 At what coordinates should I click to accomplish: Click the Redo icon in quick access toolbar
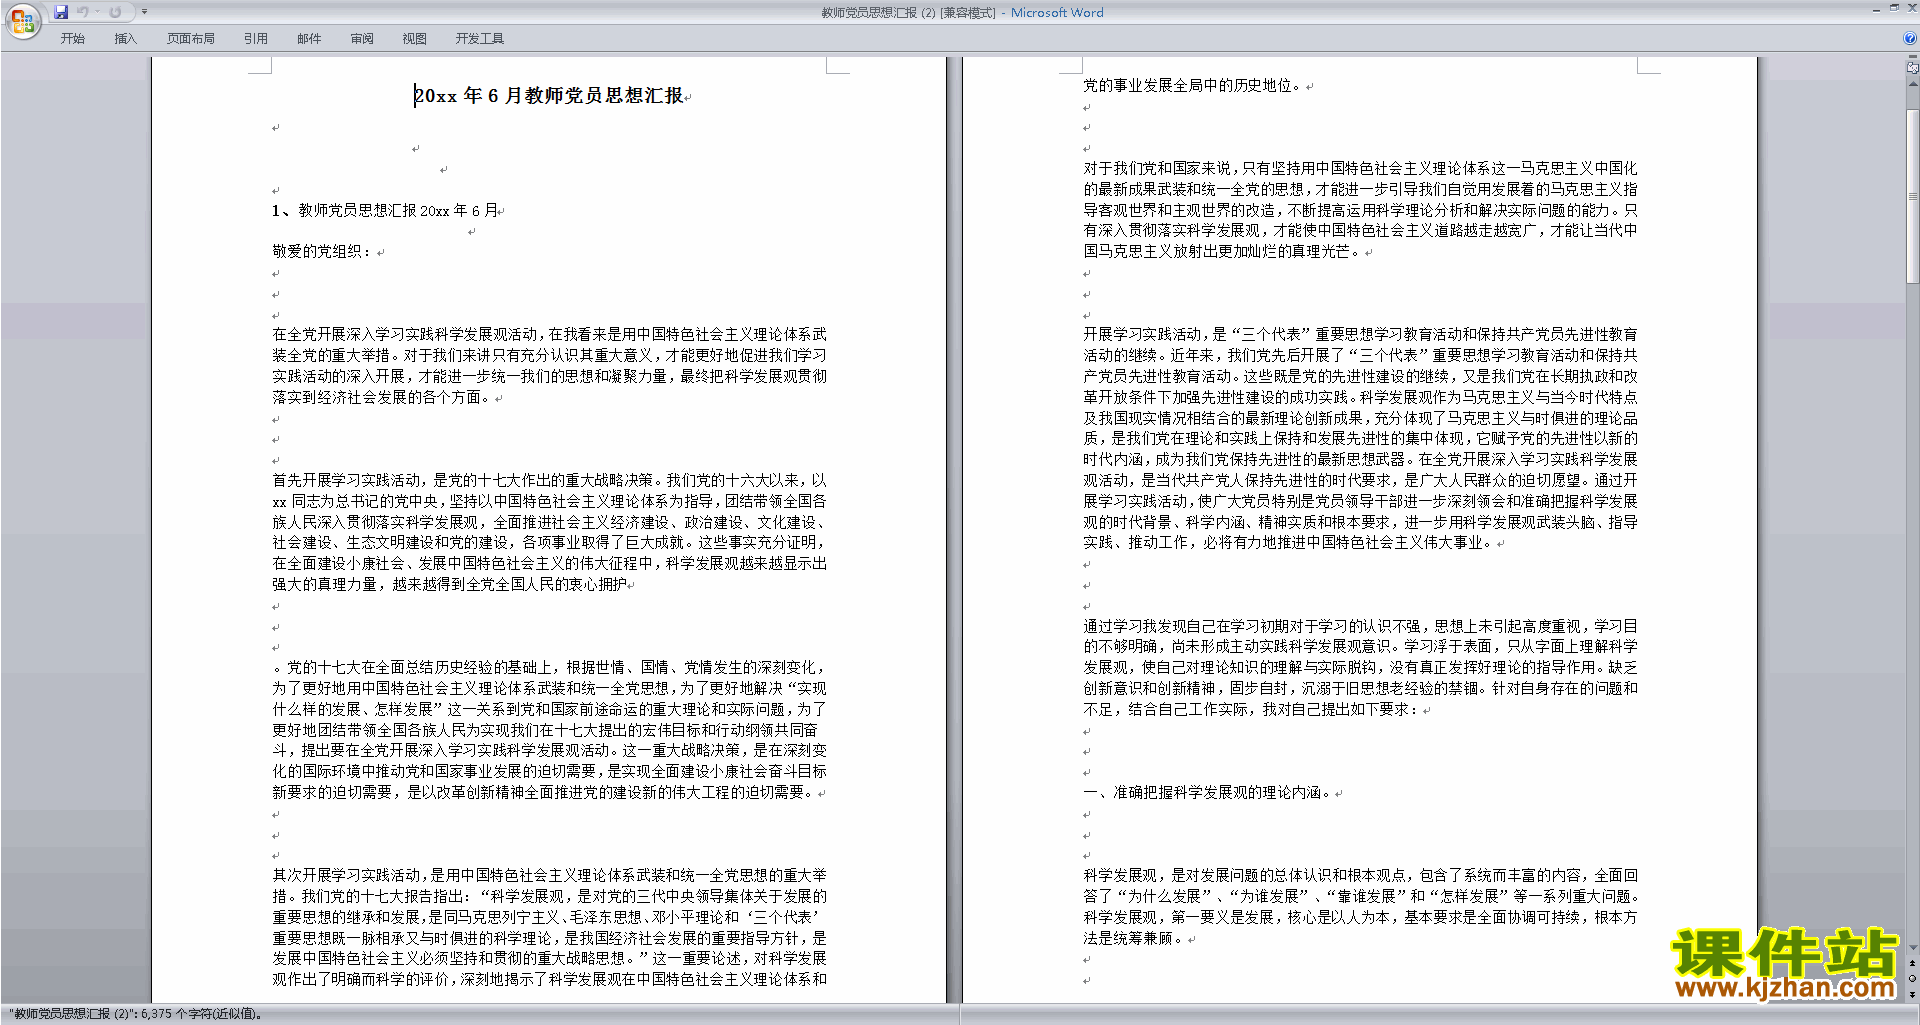pos(116,12)
